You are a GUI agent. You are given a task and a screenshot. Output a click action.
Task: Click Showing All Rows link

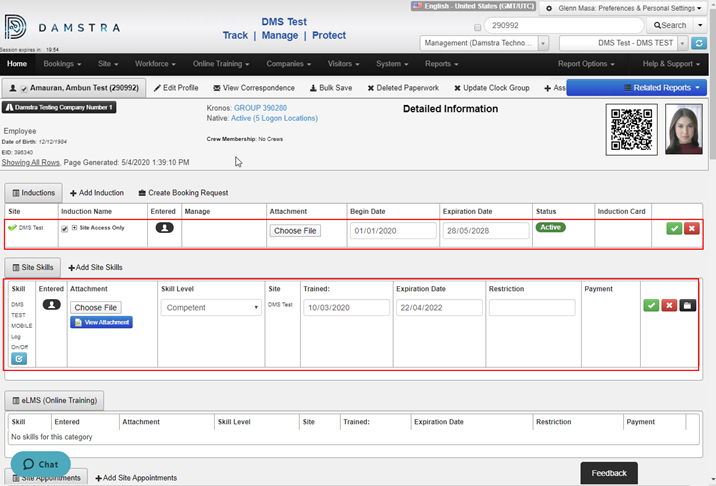(31, 162)
